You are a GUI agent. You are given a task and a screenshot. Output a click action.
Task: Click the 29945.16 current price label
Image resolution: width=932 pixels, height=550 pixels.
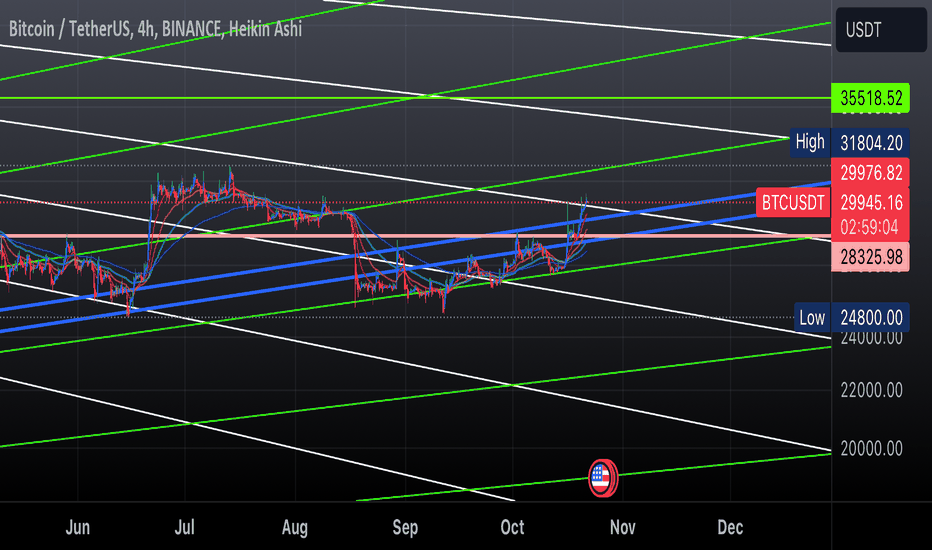(x=870, y=203)
